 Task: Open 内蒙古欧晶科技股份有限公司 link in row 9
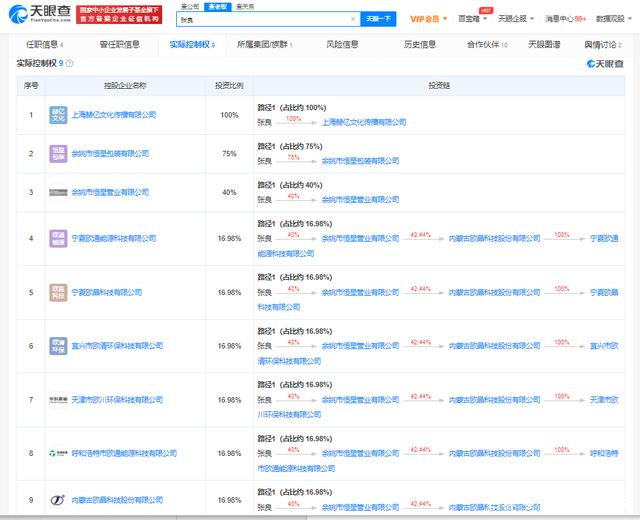118,499
